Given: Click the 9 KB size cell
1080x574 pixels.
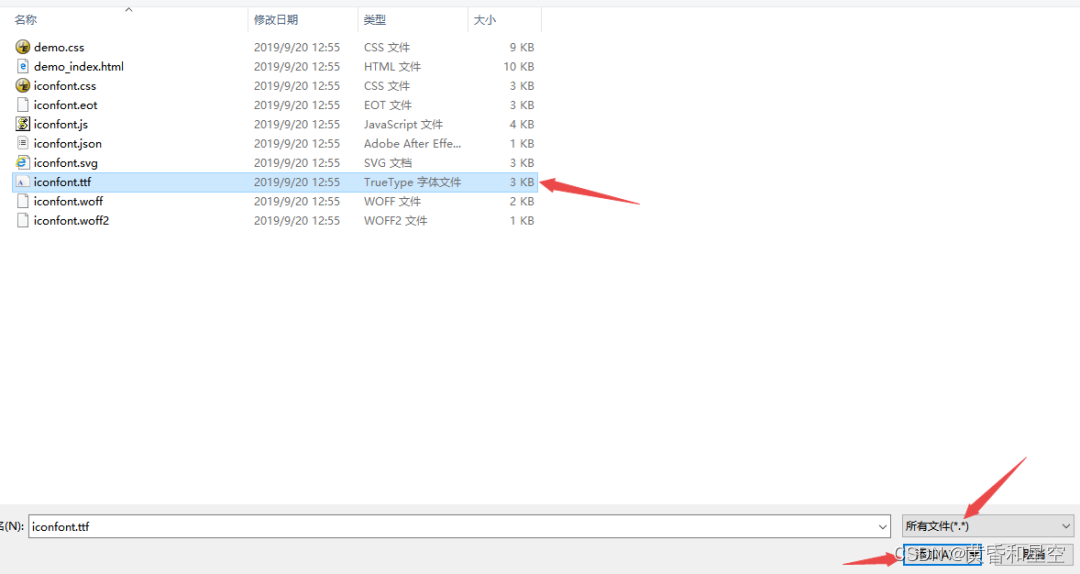Looking at the screenshot, I should pyautogui.click(x=522, y=48).
